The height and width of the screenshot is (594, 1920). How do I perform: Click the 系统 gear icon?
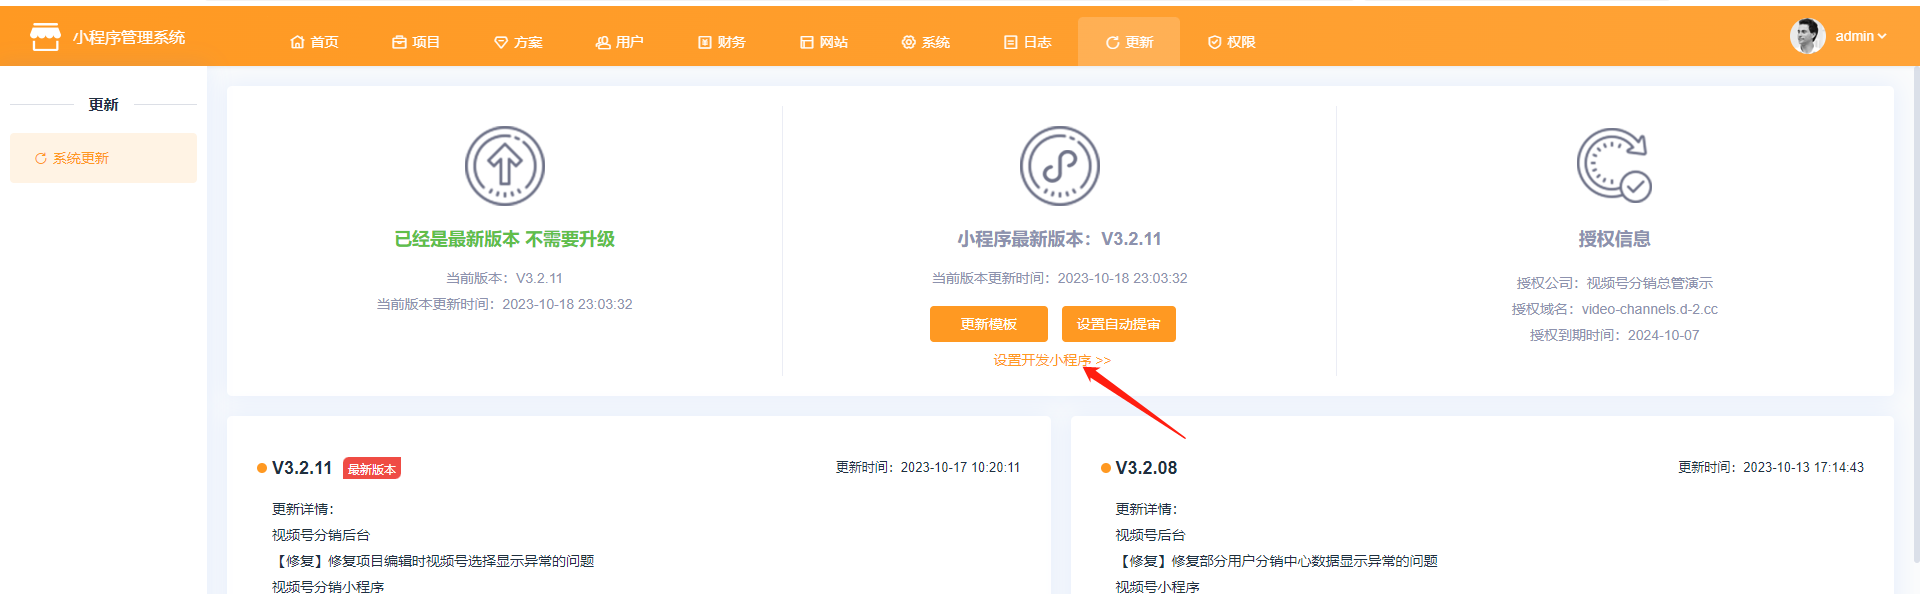coord(909,42)
